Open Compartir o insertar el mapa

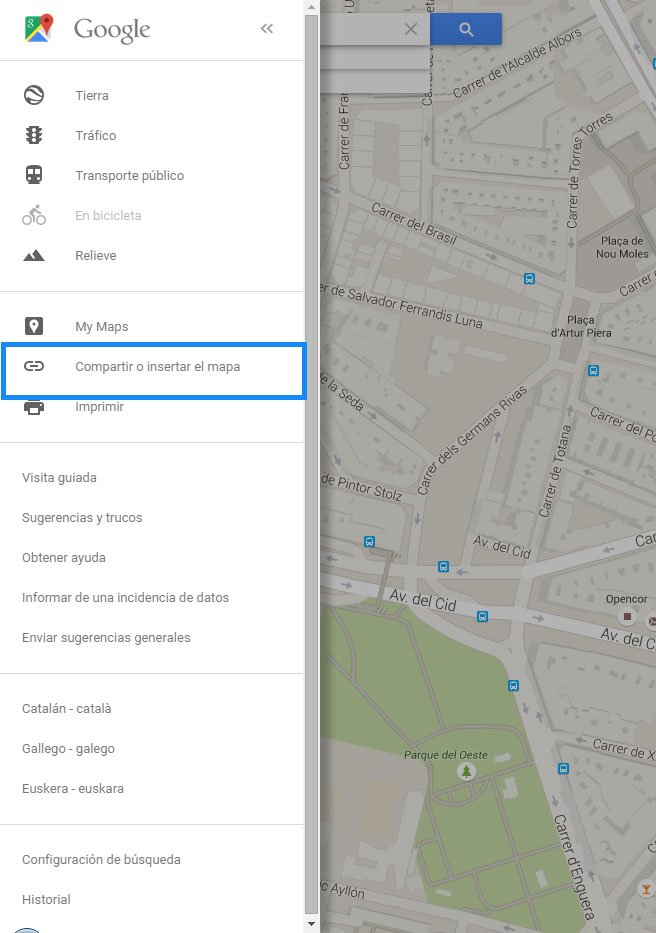click(157, 367)
